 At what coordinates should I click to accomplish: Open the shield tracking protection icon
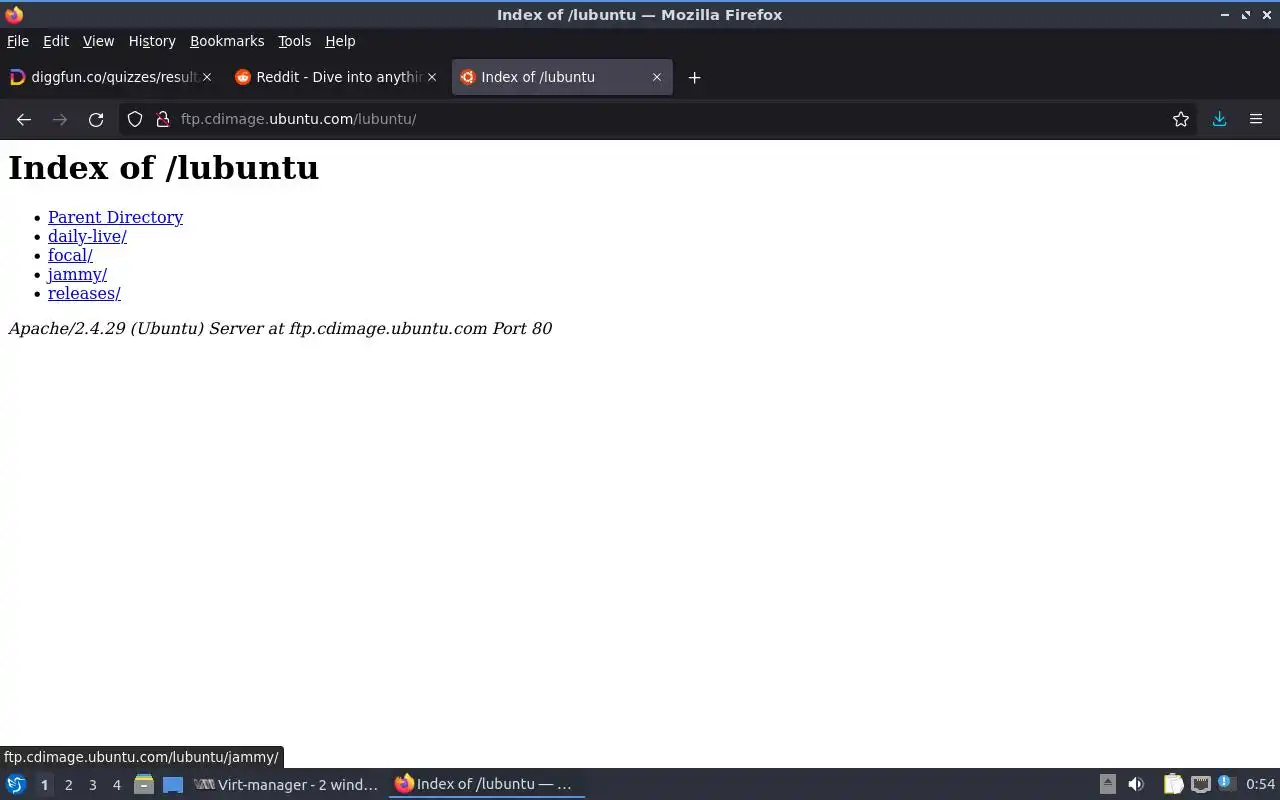(x=135, y=119)
